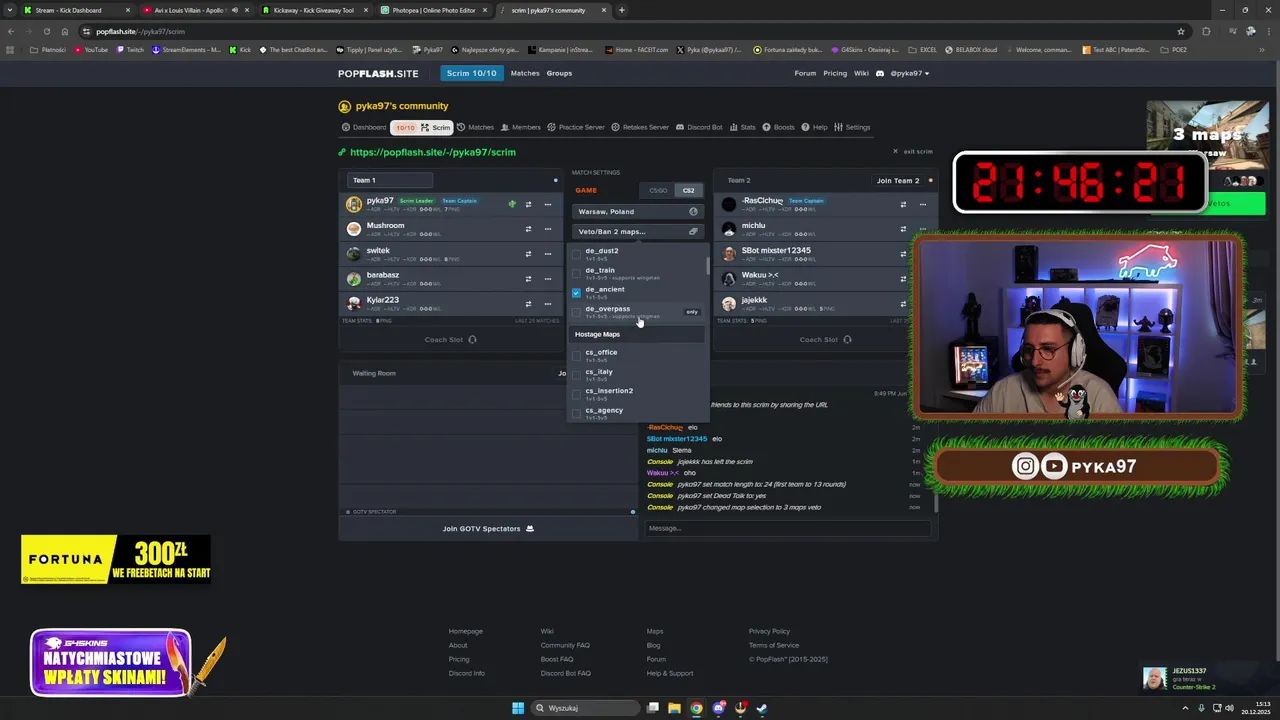
Task: Click the scrim link chain icon
Action: [342, 152]
